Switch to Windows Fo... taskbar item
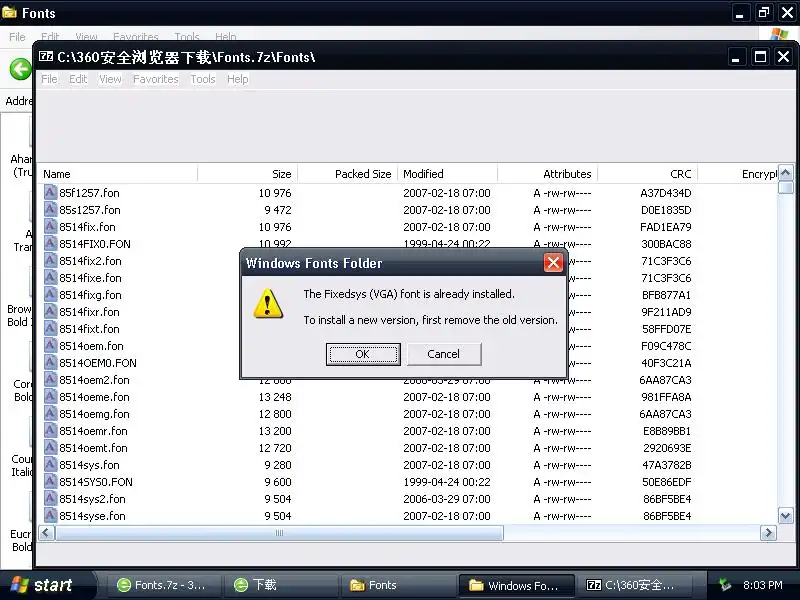The width and height of the screenshot is (800, 600). pos(517,585)
